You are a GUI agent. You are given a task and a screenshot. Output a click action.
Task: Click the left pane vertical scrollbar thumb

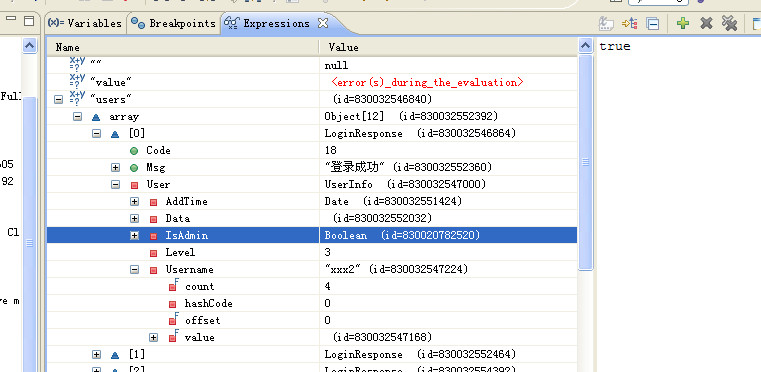pos(30,235)
